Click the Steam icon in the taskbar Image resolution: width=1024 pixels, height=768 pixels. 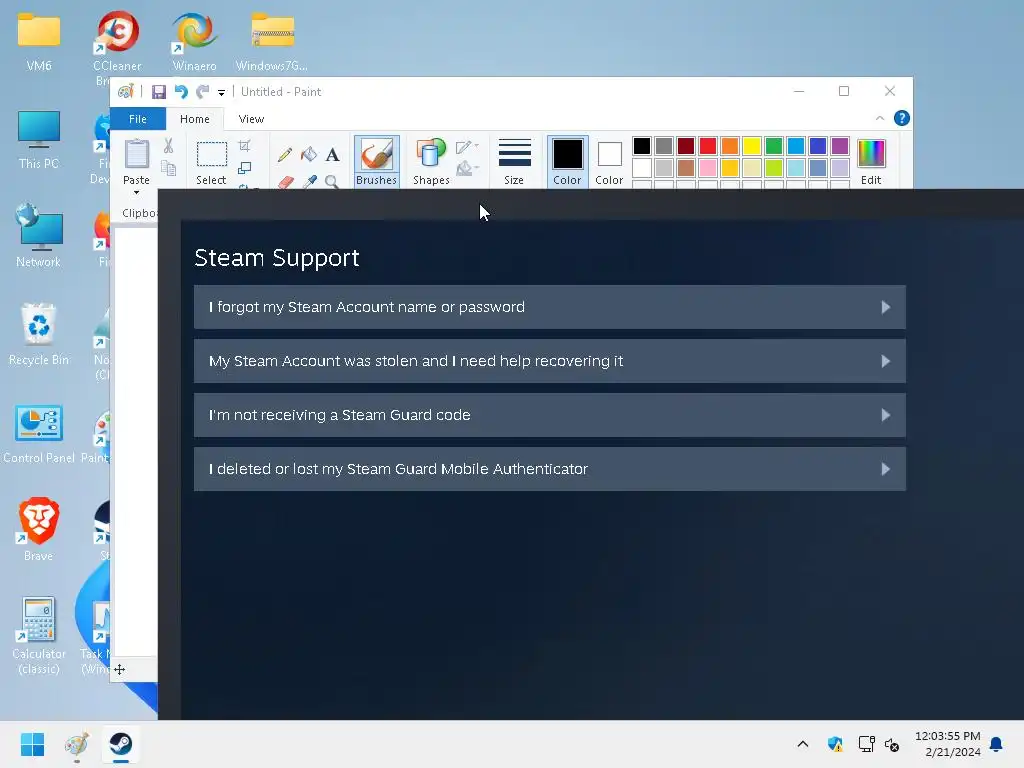point(121,744)
